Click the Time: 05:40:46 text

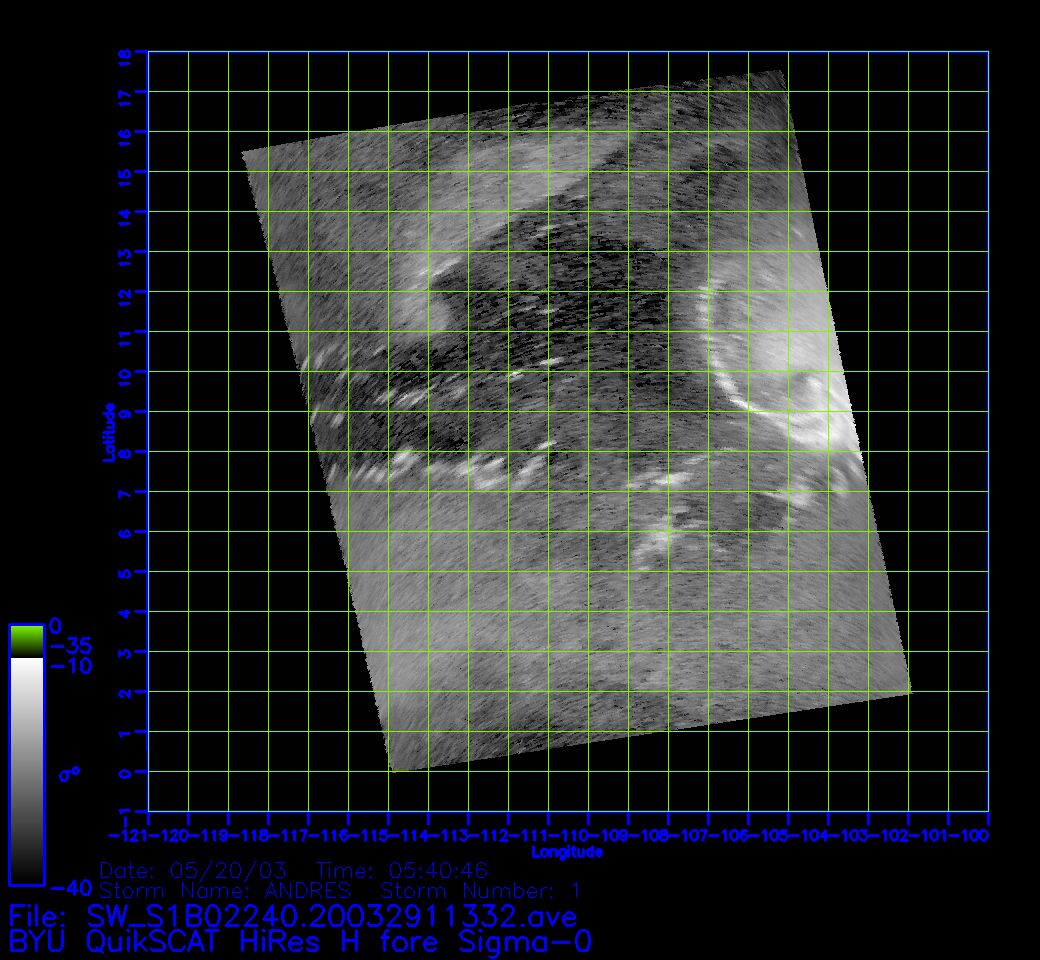click(x=401, y=869)
